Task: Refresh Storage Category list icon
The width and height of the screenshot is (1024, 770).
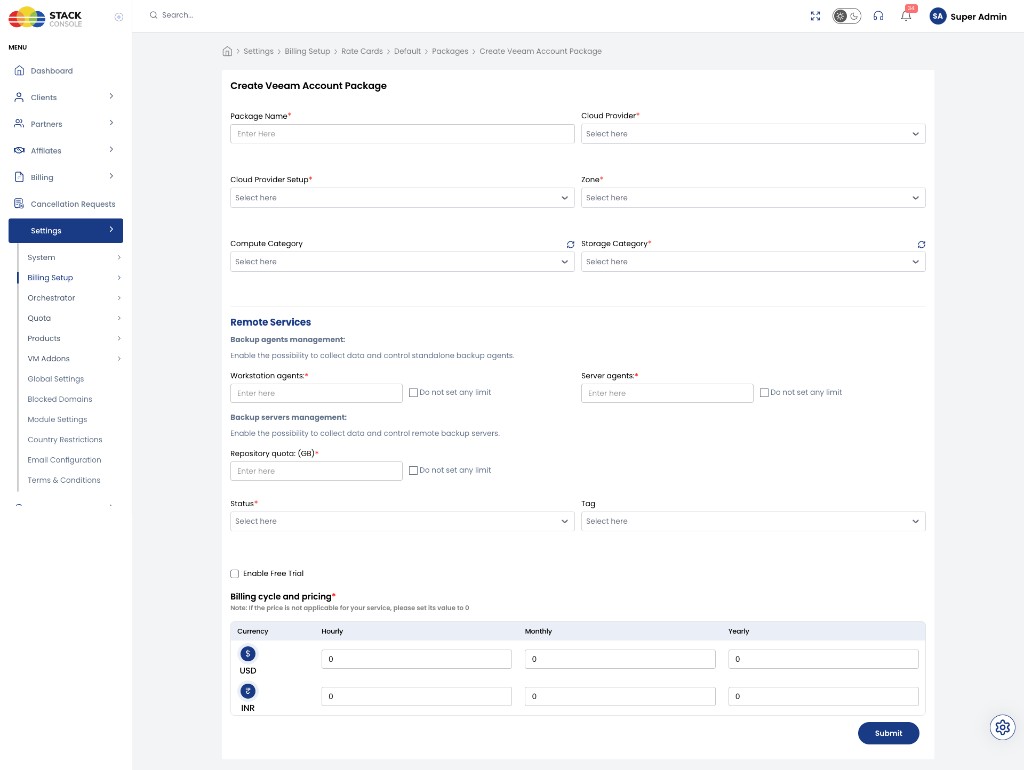Action: tap(921, 244)
